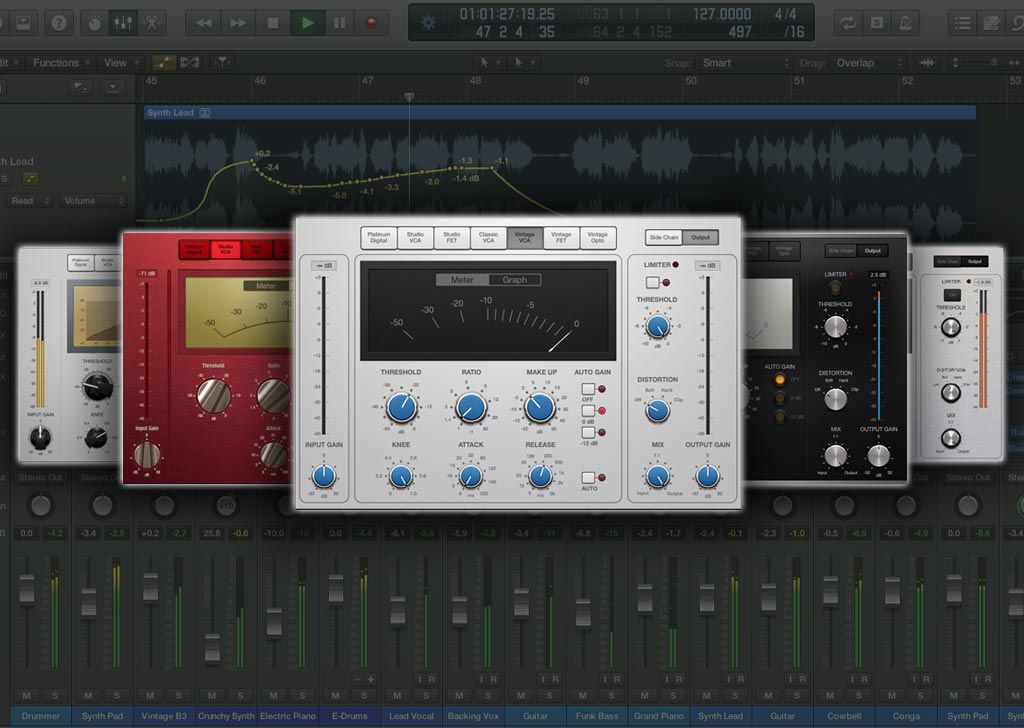Image resolution: width=1024 pixels, height=728 pixels.
Task: Open the Note Pads icon
Action: coord(991,24)
